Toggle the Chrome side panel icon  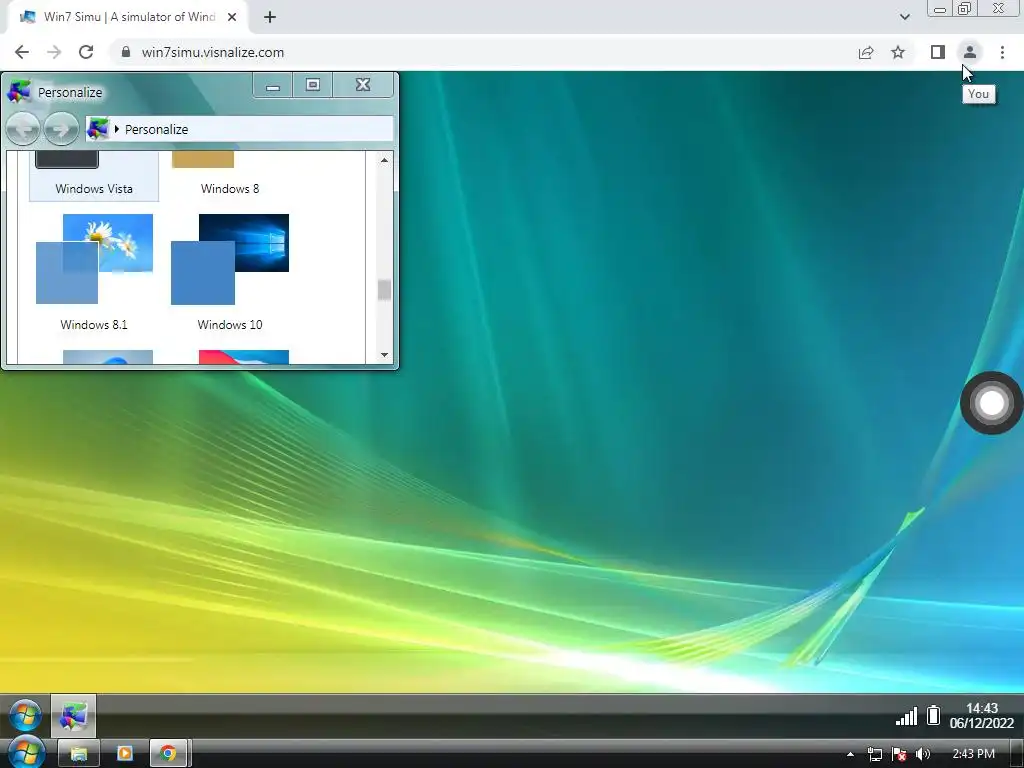click(x=938, y=52)
